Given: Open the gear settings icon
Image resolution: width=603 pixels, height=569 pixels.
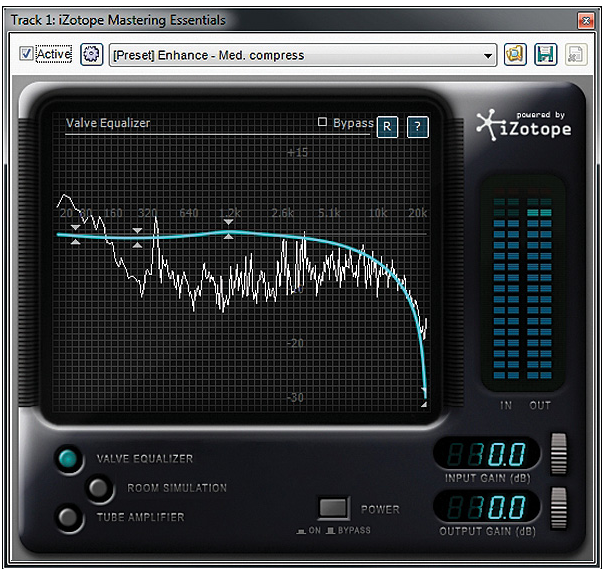Looking at the screenshot, I should click(92, 54).
